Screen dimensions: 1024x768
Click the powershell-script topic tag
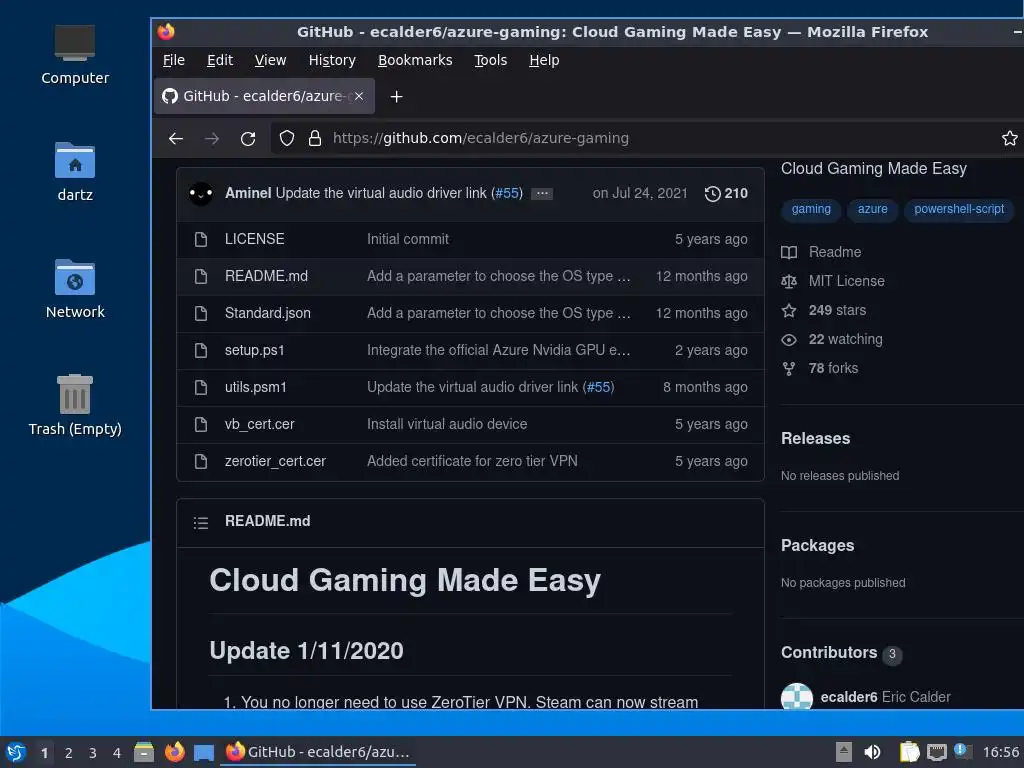tap(959, 209)
